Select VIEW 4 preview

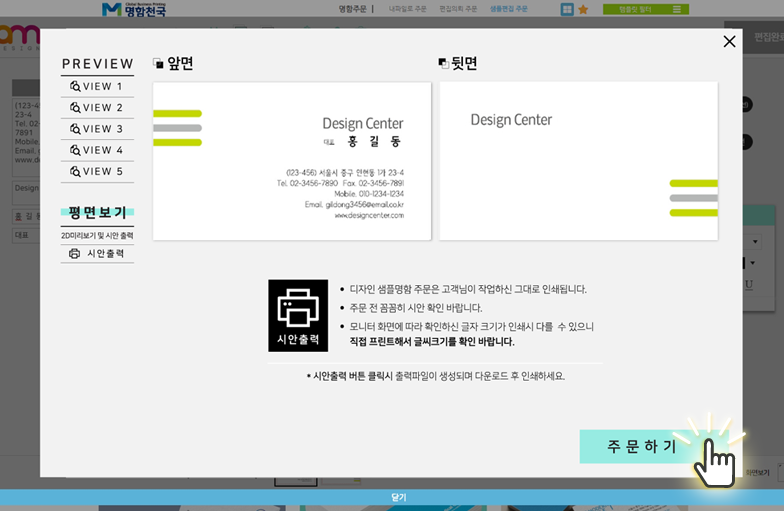point(97,150)
